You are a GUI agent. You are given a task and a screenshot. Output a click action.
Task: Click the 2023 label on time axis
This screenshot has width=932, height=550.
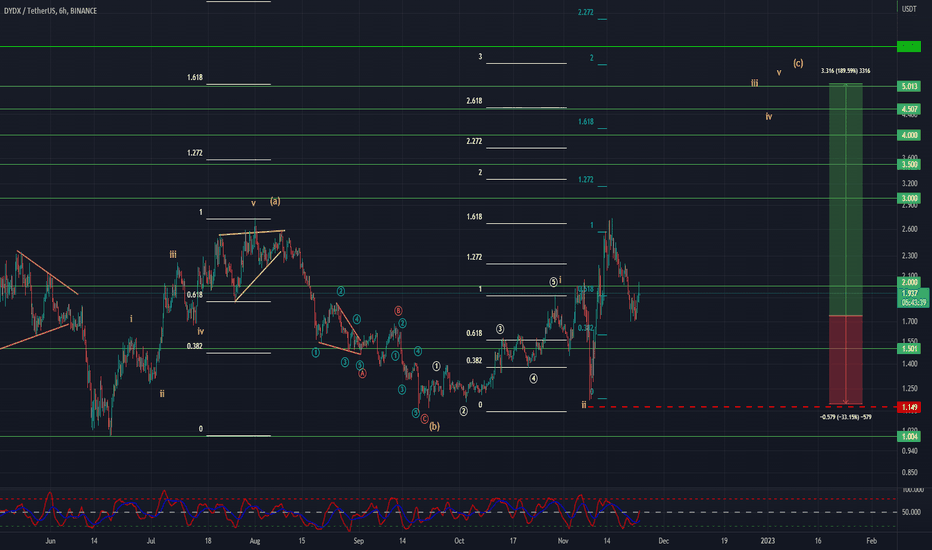tap(767, 540)
